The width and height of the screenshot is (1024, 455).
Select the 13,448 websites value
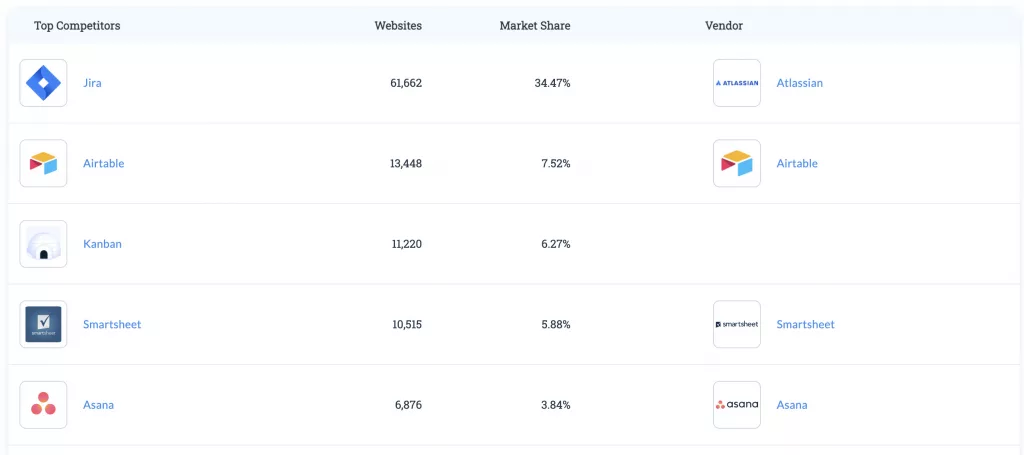406,163
